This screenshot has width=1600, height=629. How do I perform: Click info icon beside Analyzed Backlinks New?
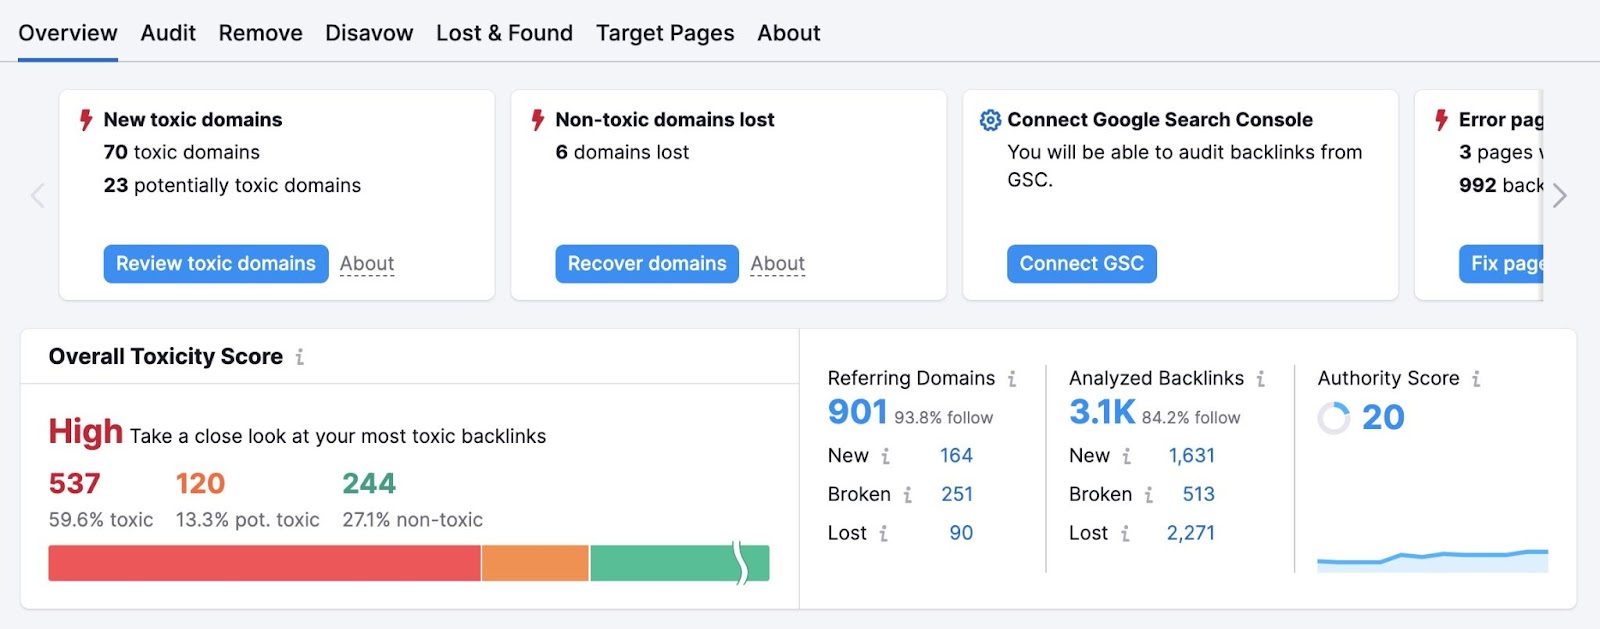tap(1126, 456)
